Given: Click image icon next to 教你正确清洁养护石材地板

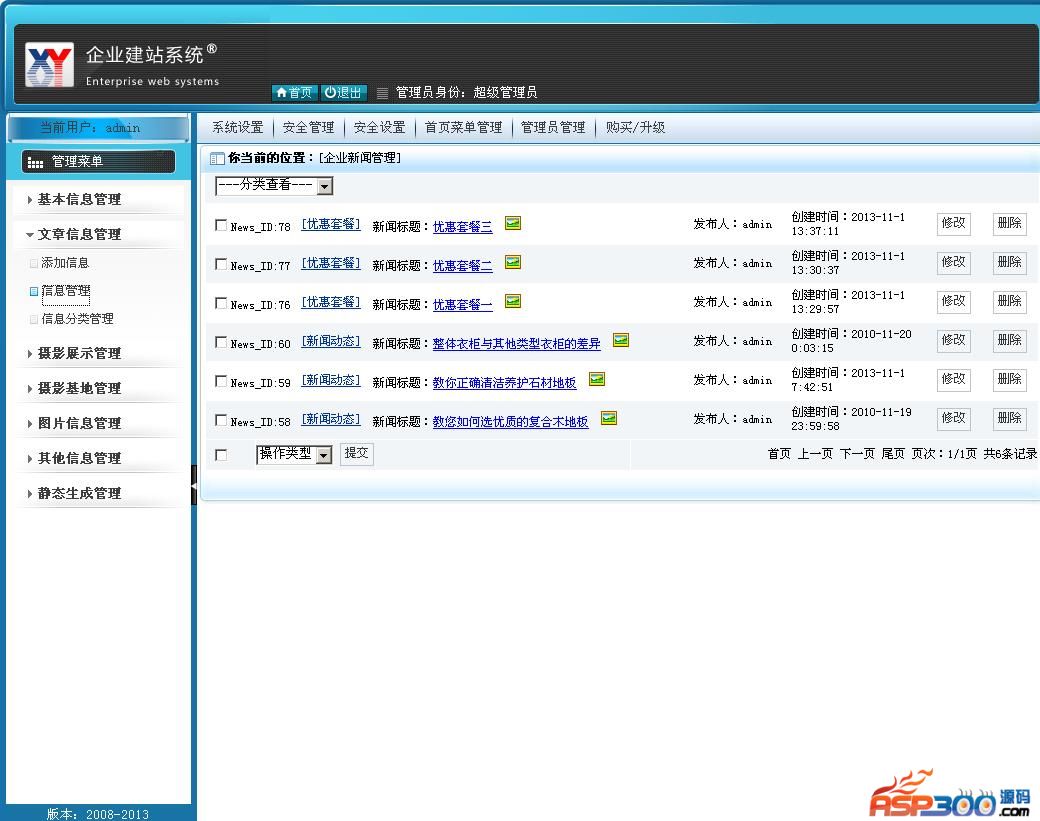Looking at the screenshot, I should coord(597,379).
